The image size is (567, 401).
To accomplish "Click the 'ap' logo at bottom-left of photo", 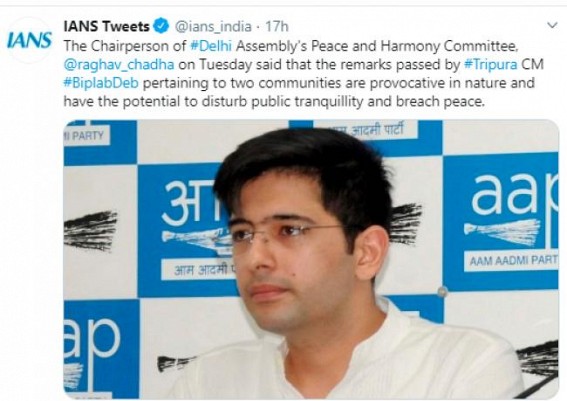I will pos(92,338).
